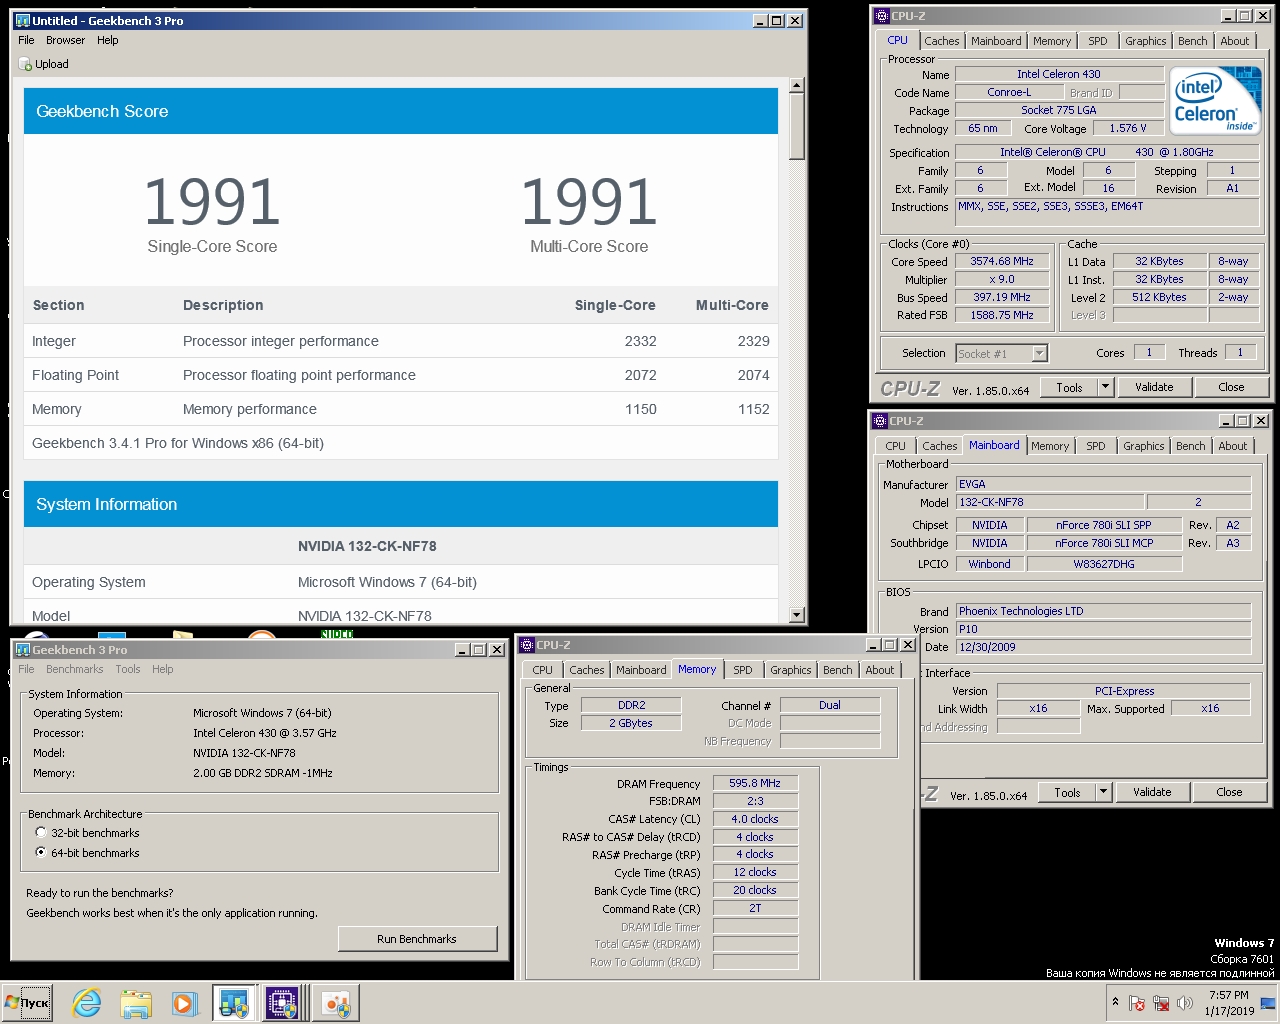Click Integer row in Geekbench results table

[401, 341]
